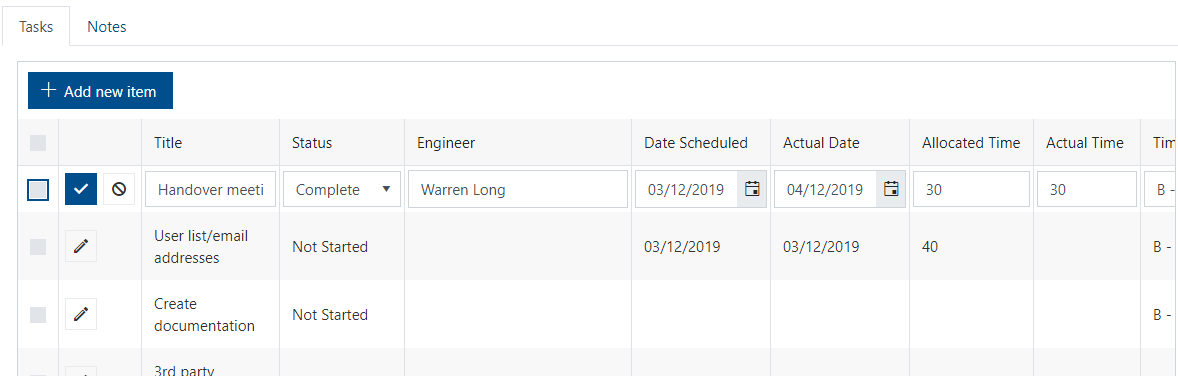Viewport: 1178px width, 376px height.
Task: Open the truncated dropdown showing B -
Action: tap(1161, 190)
